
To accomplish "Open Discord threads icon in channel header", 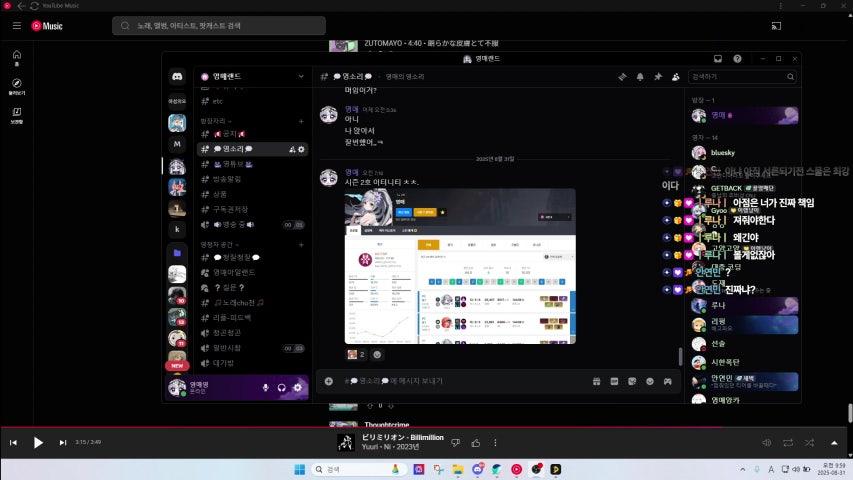I will pyautogui.click(x=622, y=77).
